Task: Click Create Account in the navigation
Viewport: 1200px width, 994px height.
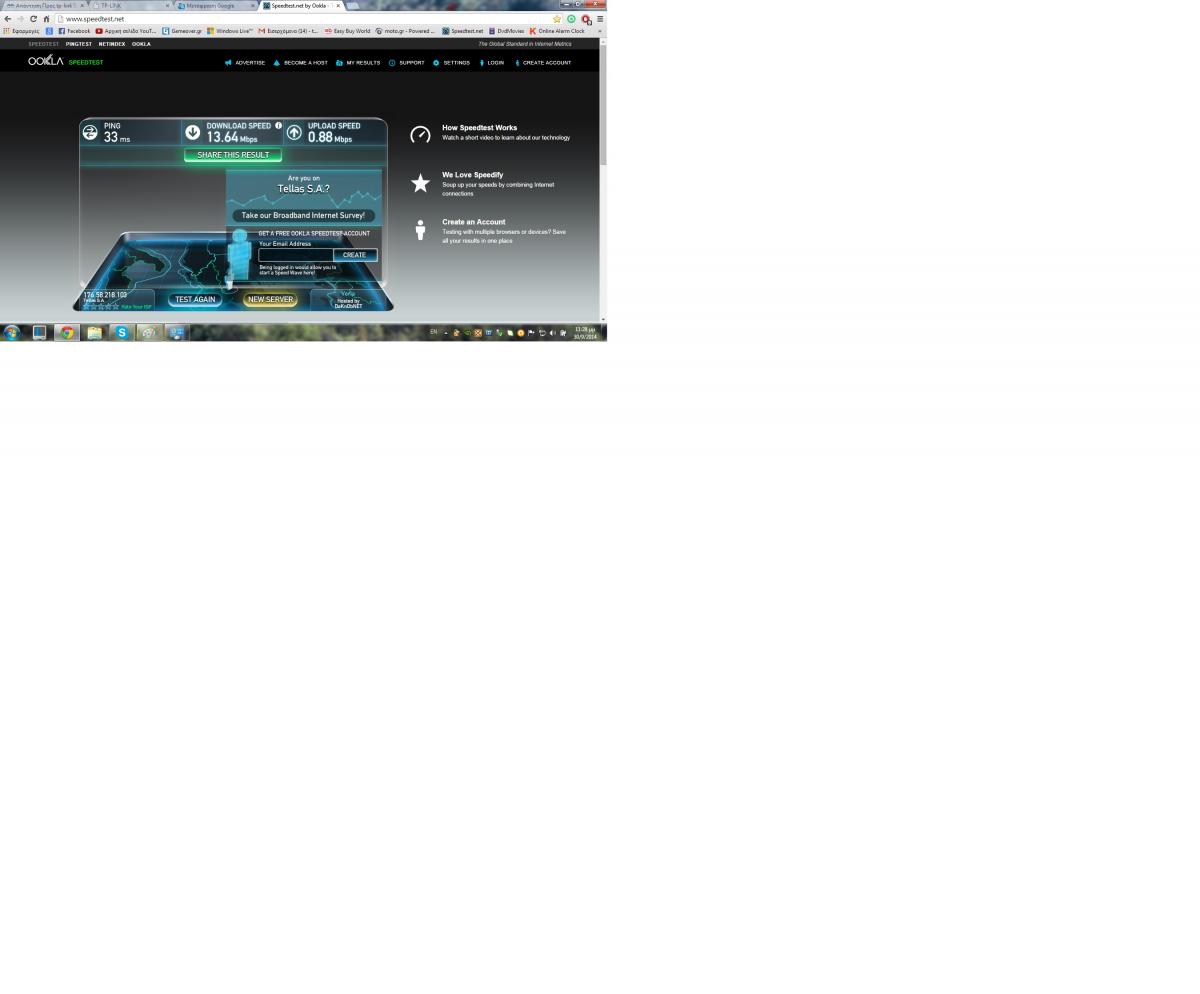Action: 543,63
